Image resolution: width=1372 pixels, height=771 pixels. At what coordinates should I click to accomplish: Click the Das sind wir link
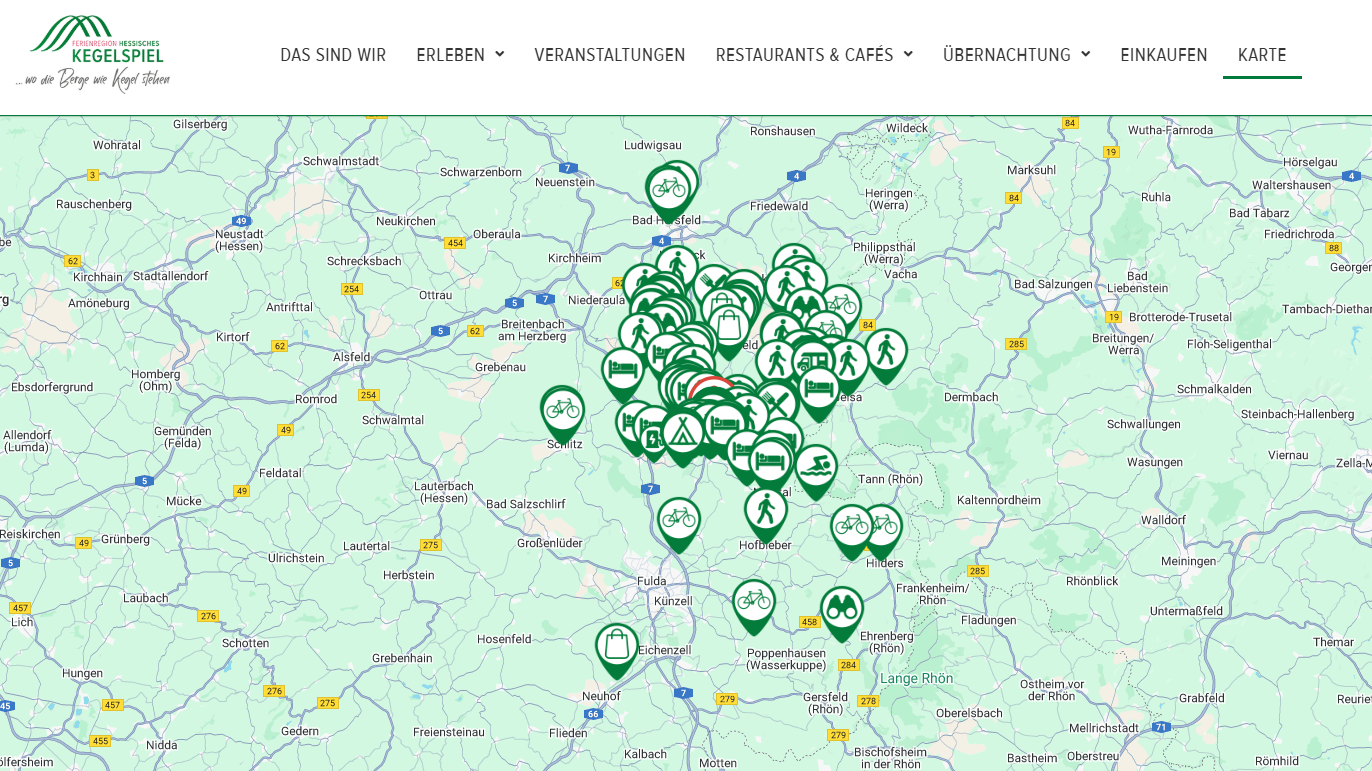click(333, 55)
